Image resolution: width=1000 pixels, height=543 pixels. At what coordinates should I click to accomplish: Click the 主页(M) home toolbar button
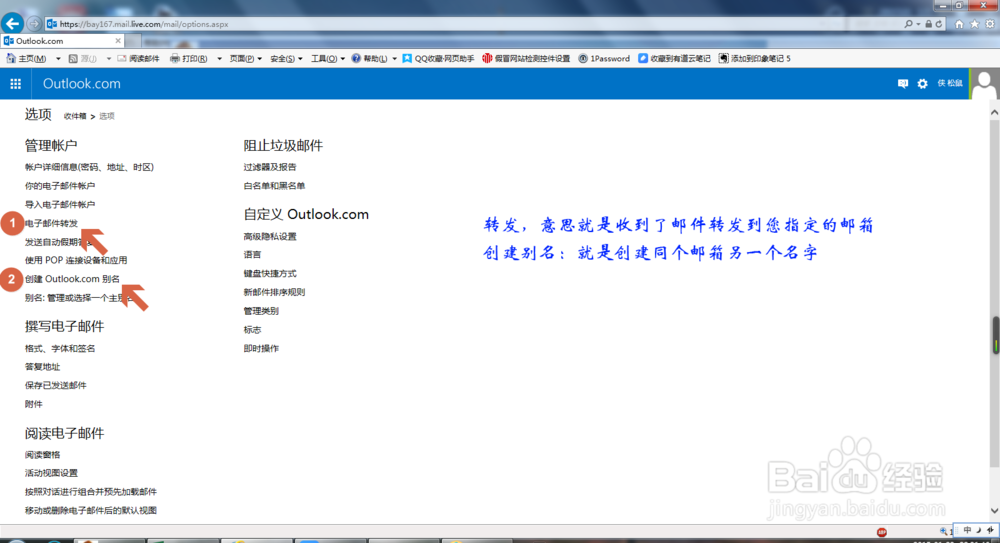click(26, 59)
